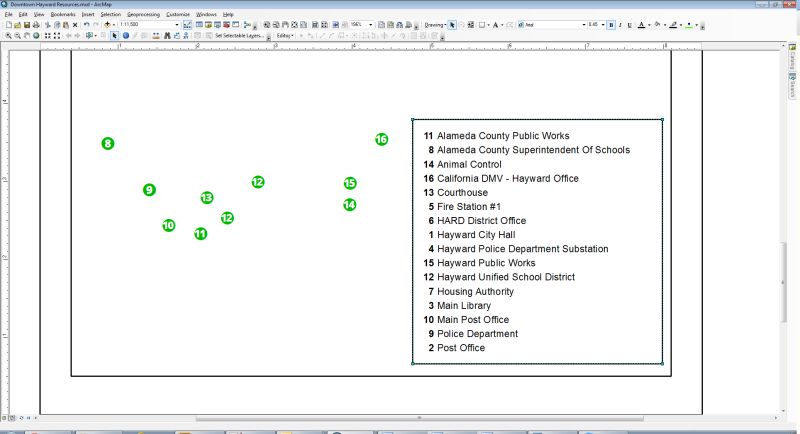The height and width of the screenshot is (434, 800).
Task: Click the line color swatch
Action: pos(673,24)
